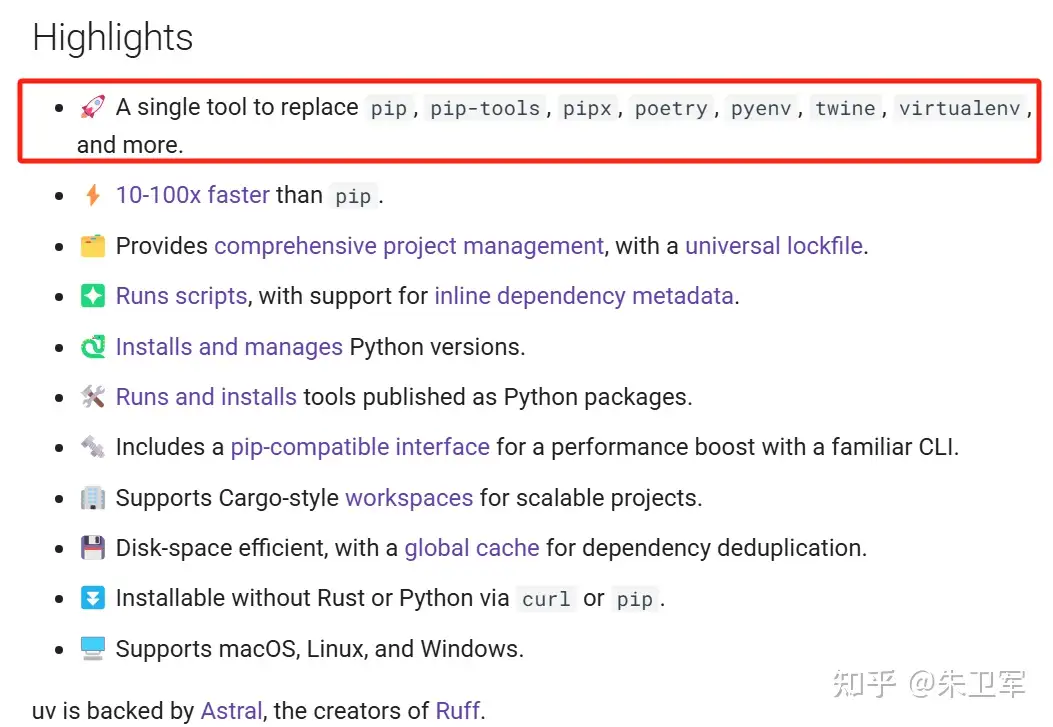
Task: Open the "10-100x faster" link
Action: click(x=192, y=195)
